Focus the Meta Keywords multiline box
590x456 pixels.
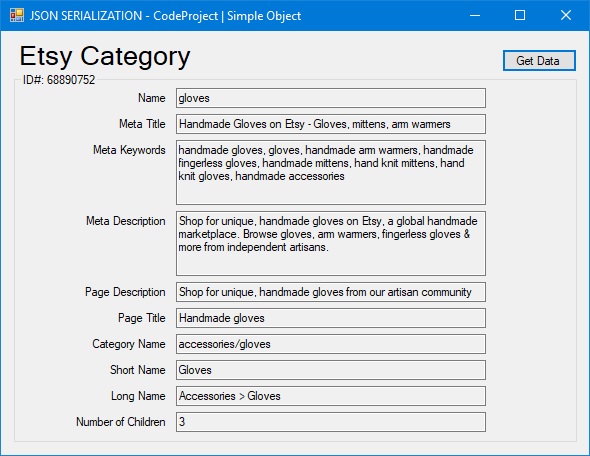[331, 172]
